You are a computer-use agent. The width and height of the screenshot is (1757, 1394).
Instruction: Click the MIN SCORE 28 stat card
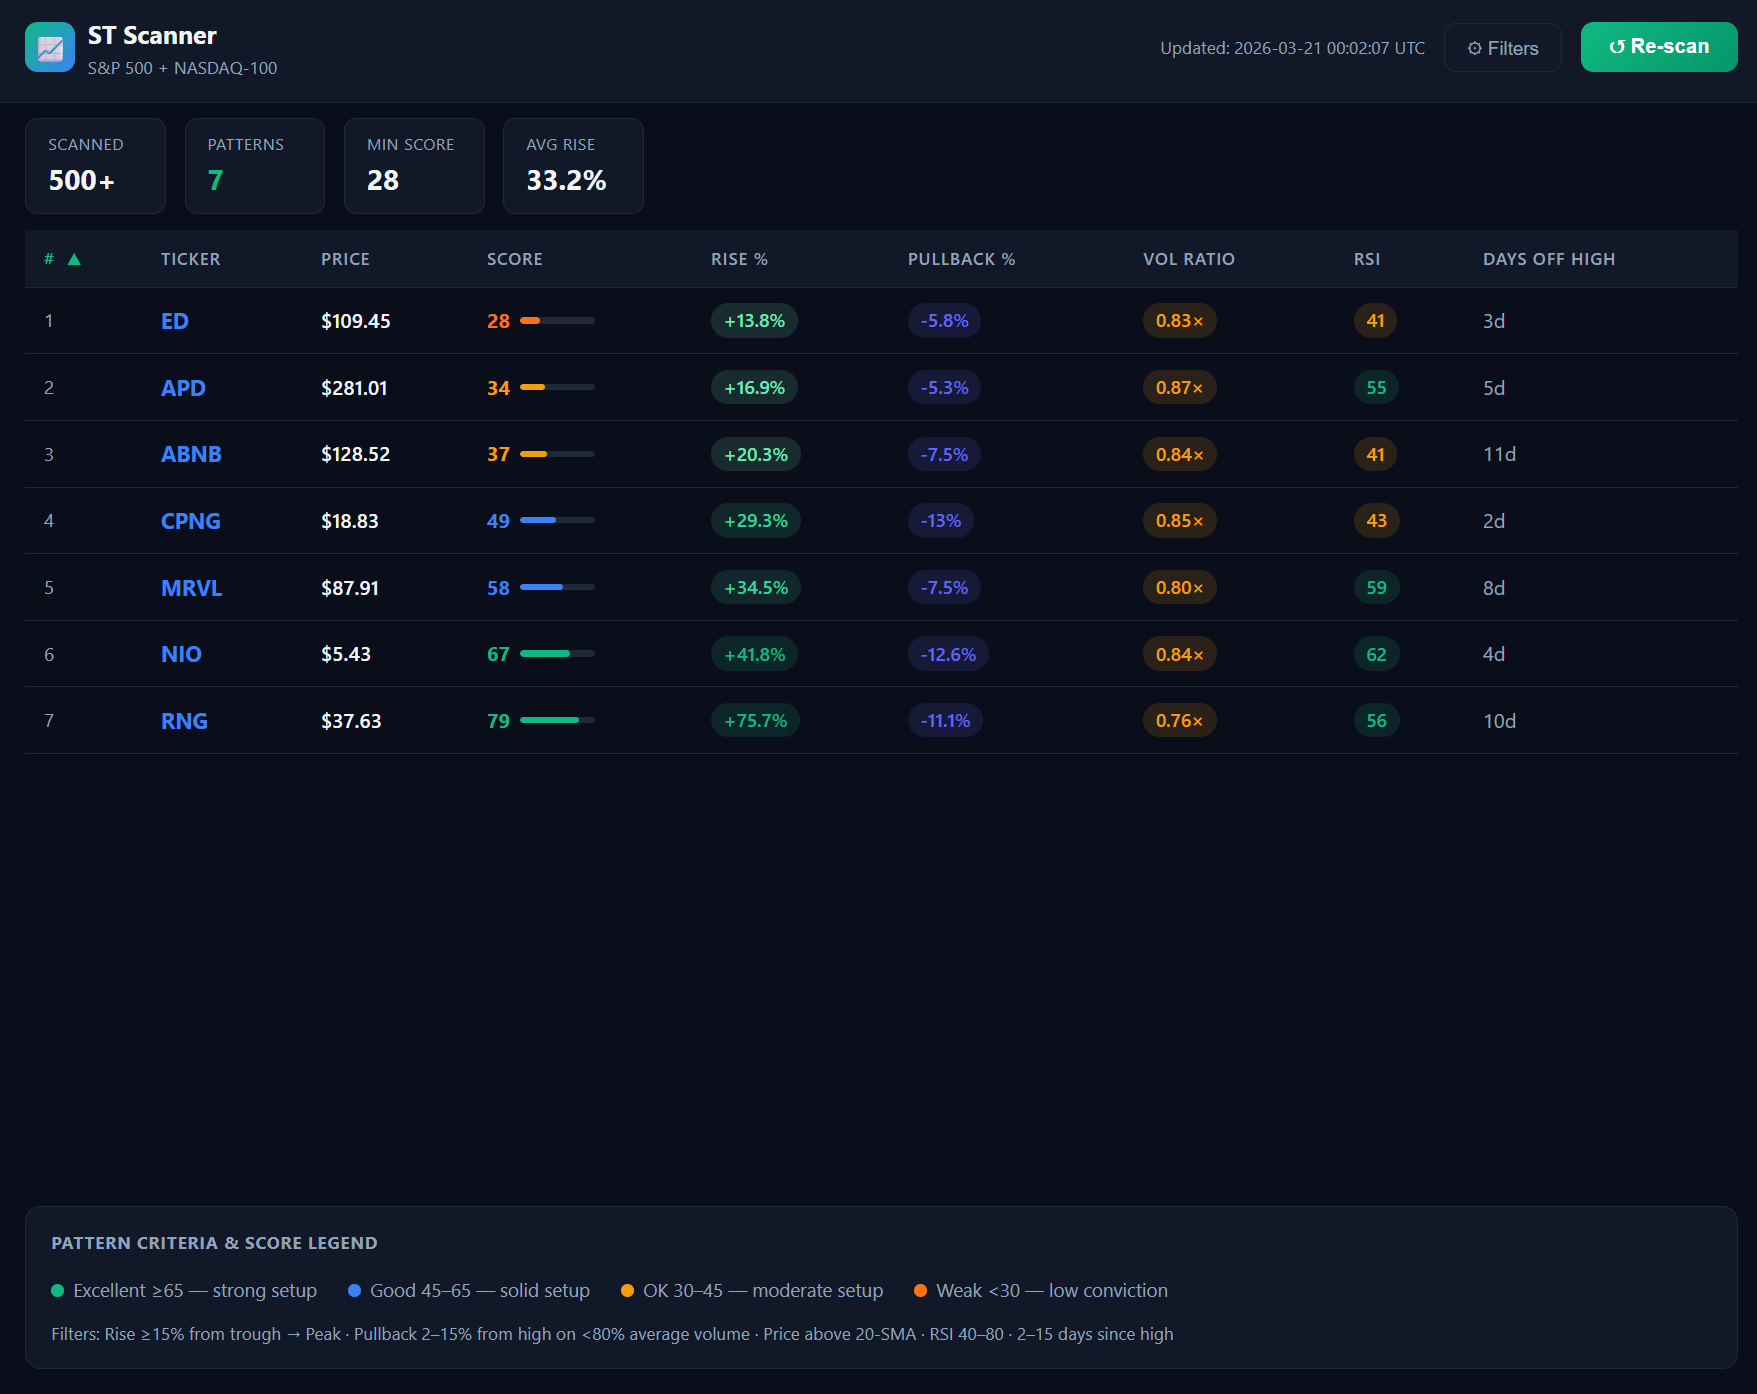click(x=414, y=166)
